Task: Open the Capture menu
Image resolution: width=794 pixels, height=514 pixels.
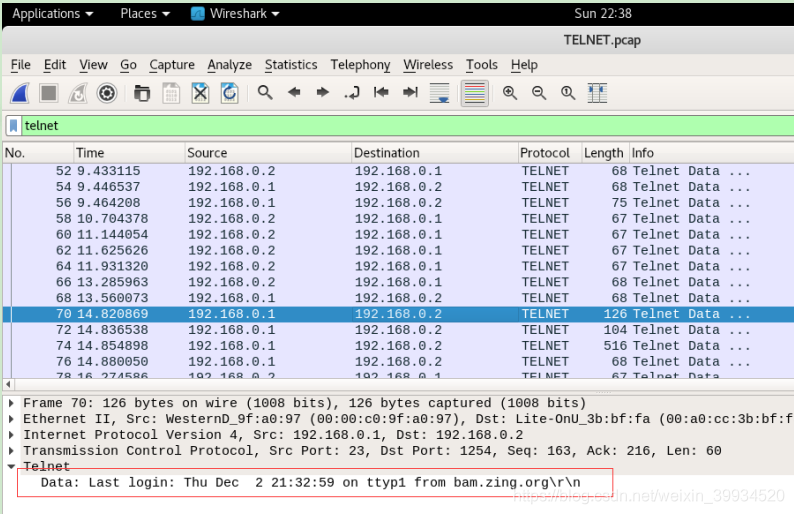Action: pyautogui.click(x=172, y=65)
